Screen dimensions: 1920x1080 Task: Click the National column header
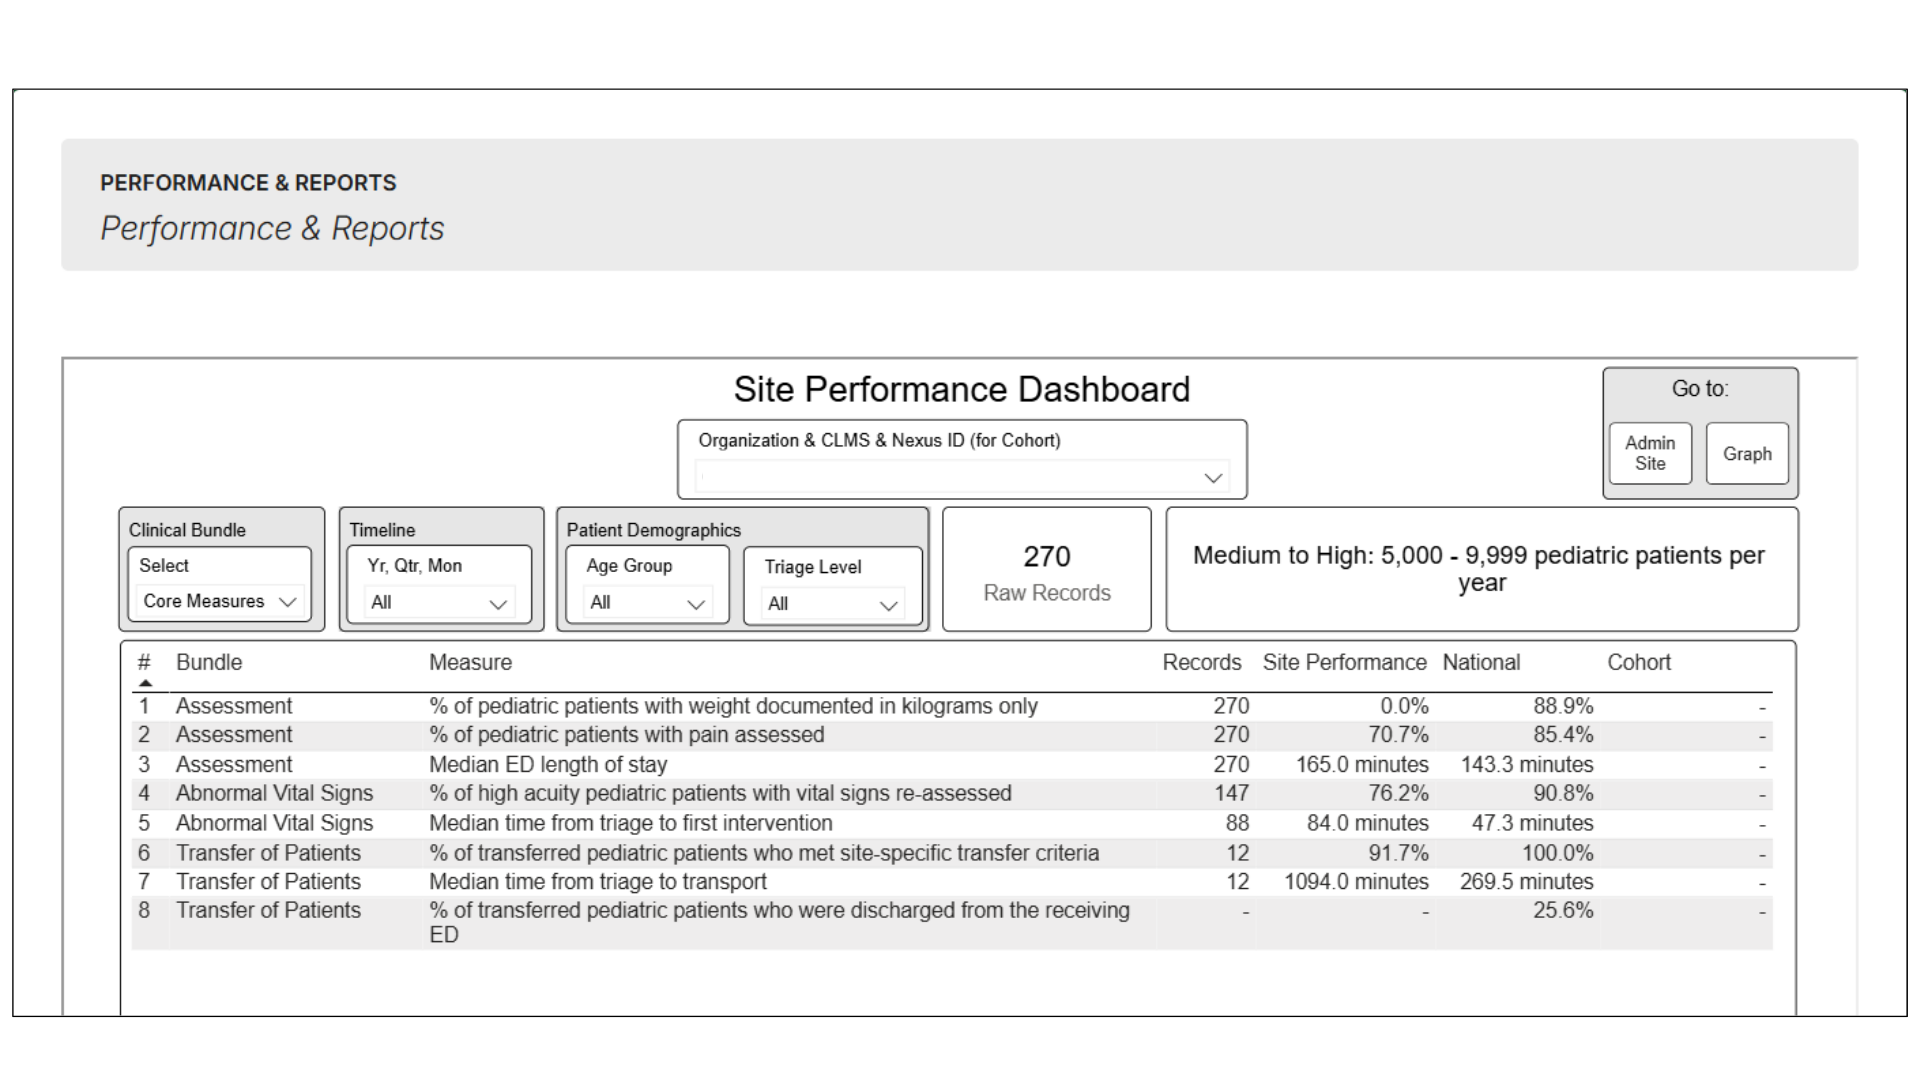1480,662
